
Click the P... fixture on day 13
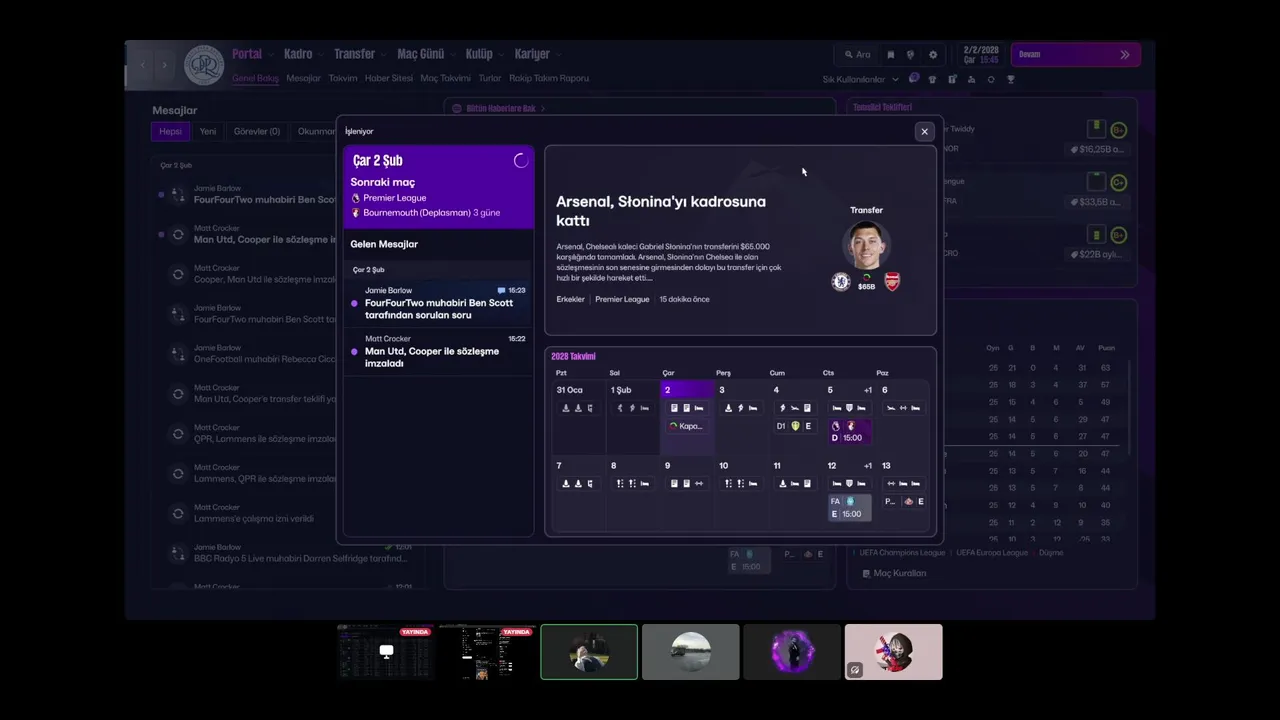(x=904, y=501)
